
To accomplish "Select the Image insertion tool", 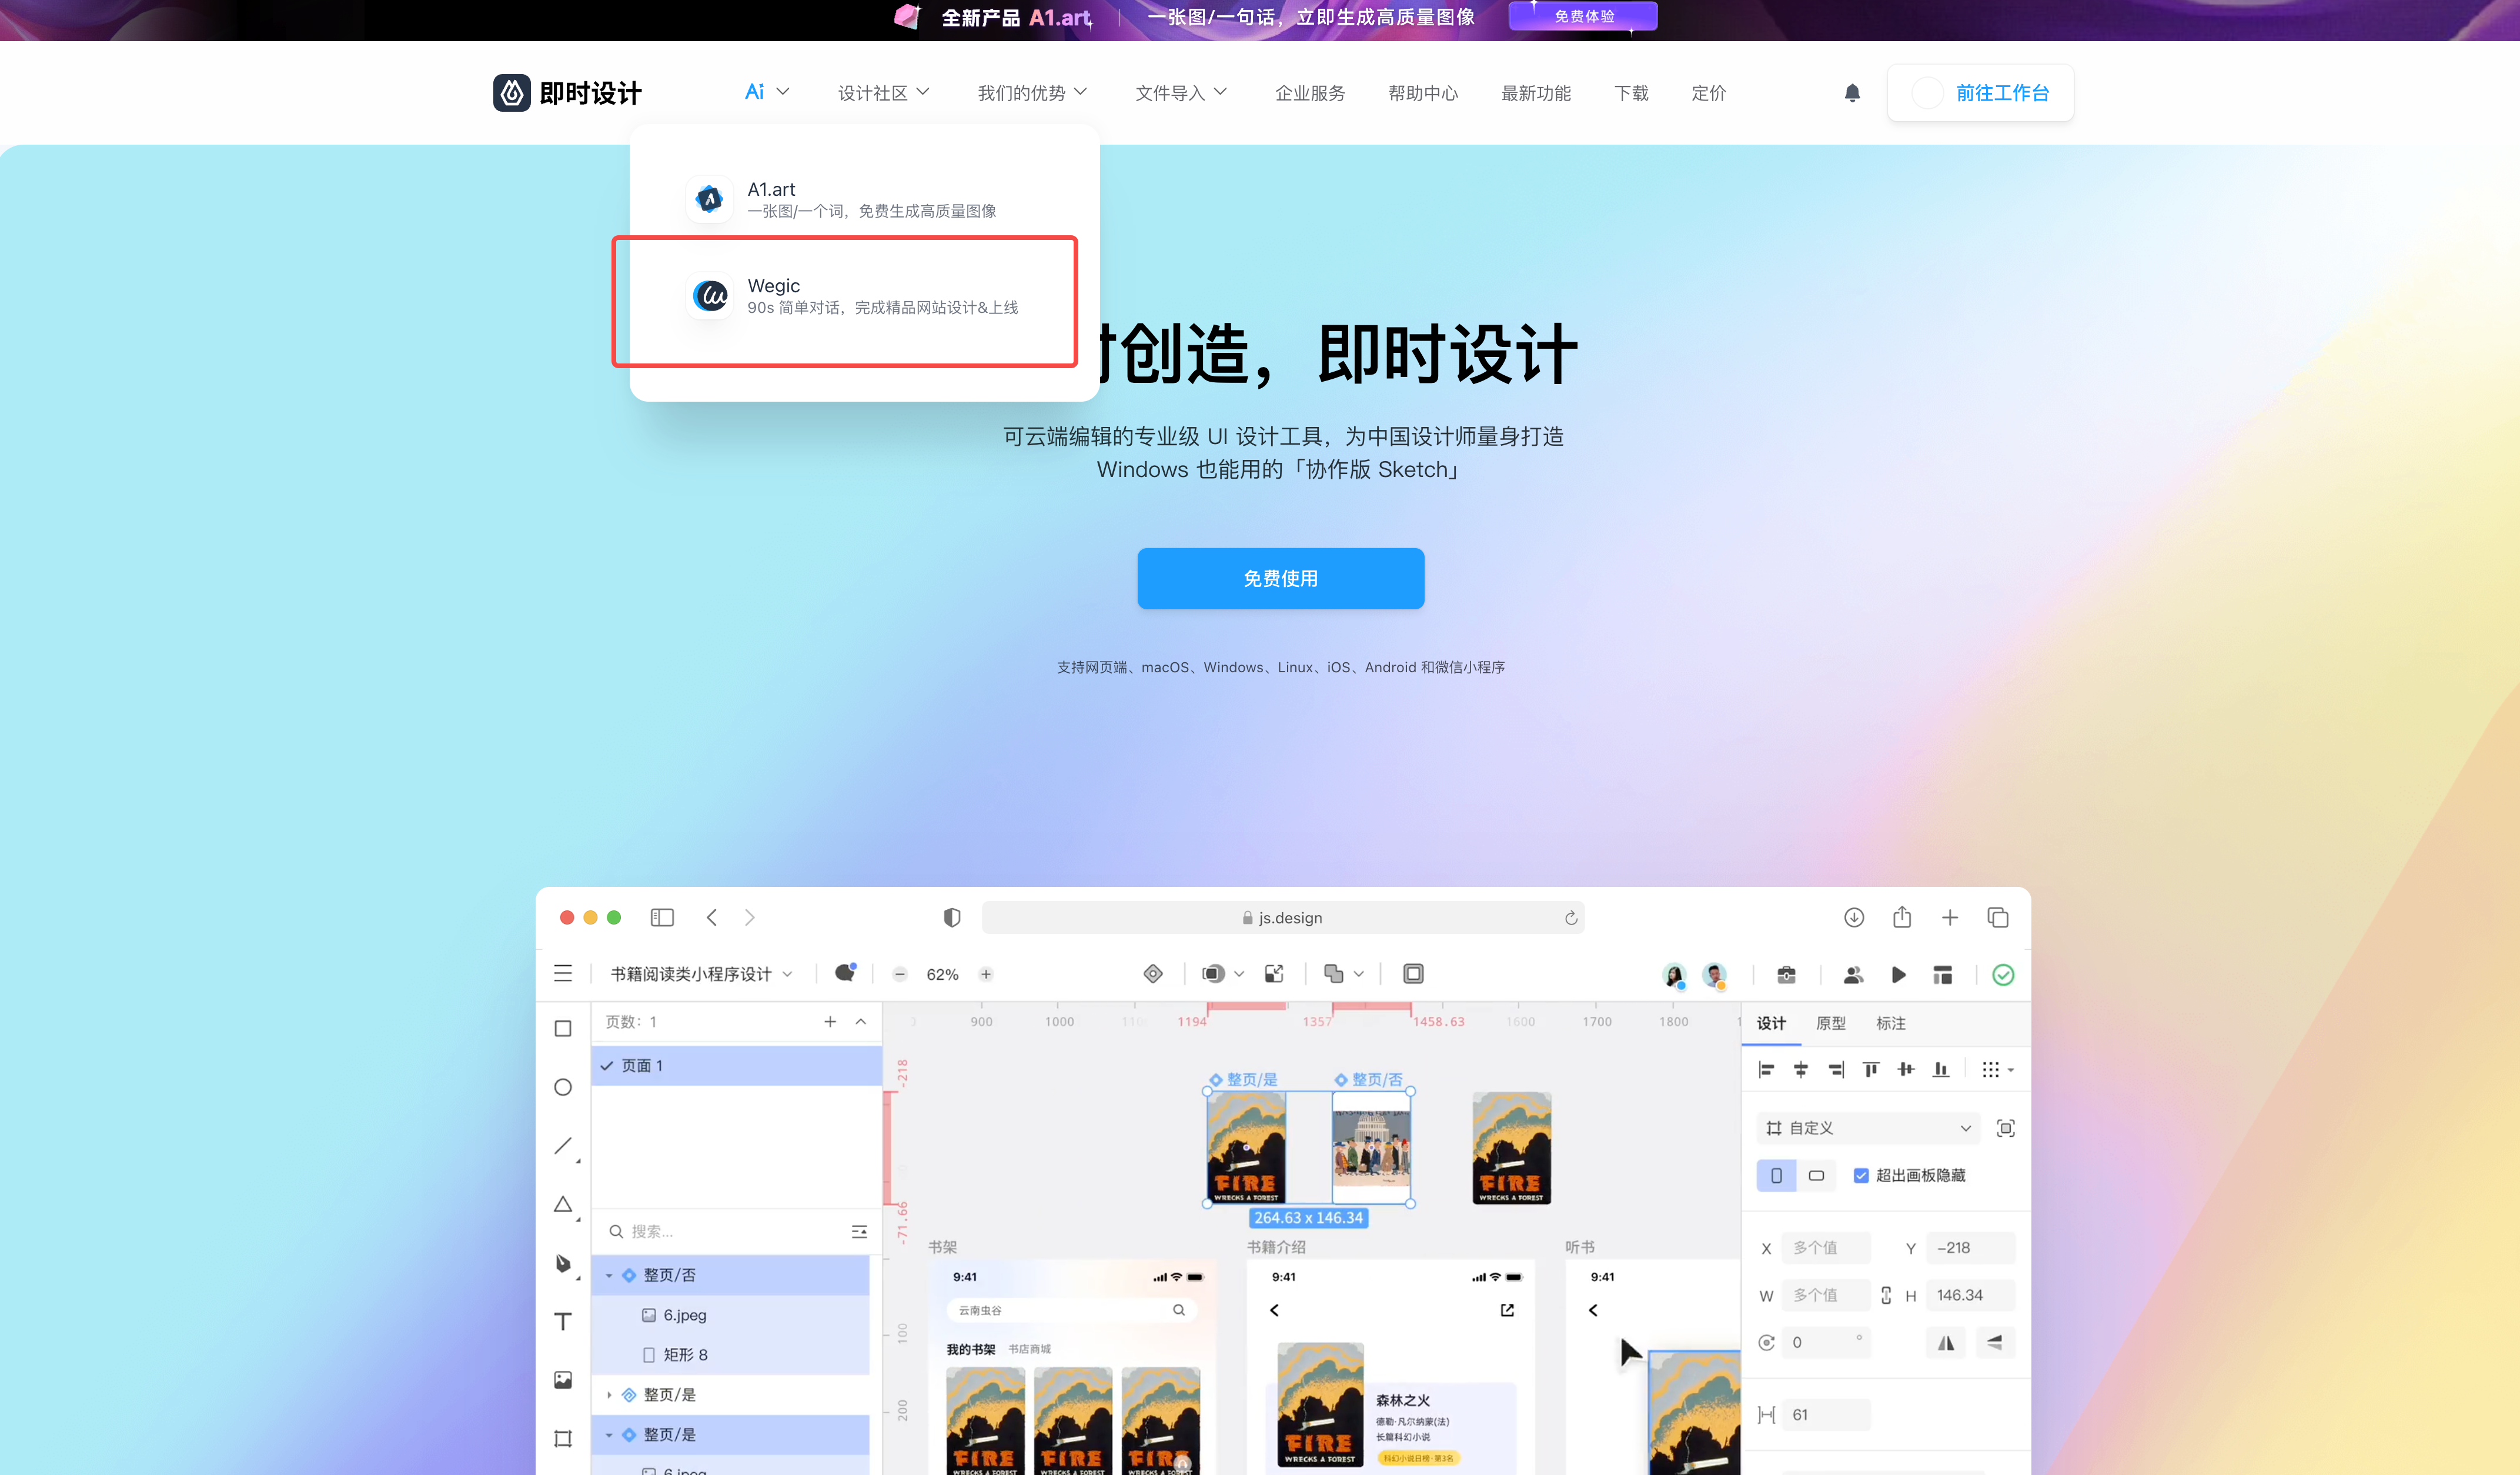I will (563, 1380).
